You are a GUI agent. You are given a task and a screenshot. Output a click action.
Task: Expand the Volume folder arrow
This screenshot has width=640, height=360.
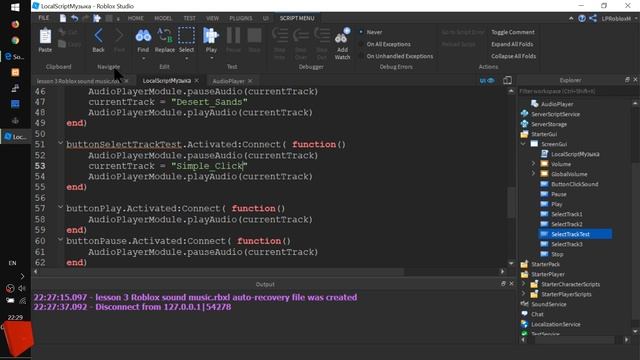(533, 164)
